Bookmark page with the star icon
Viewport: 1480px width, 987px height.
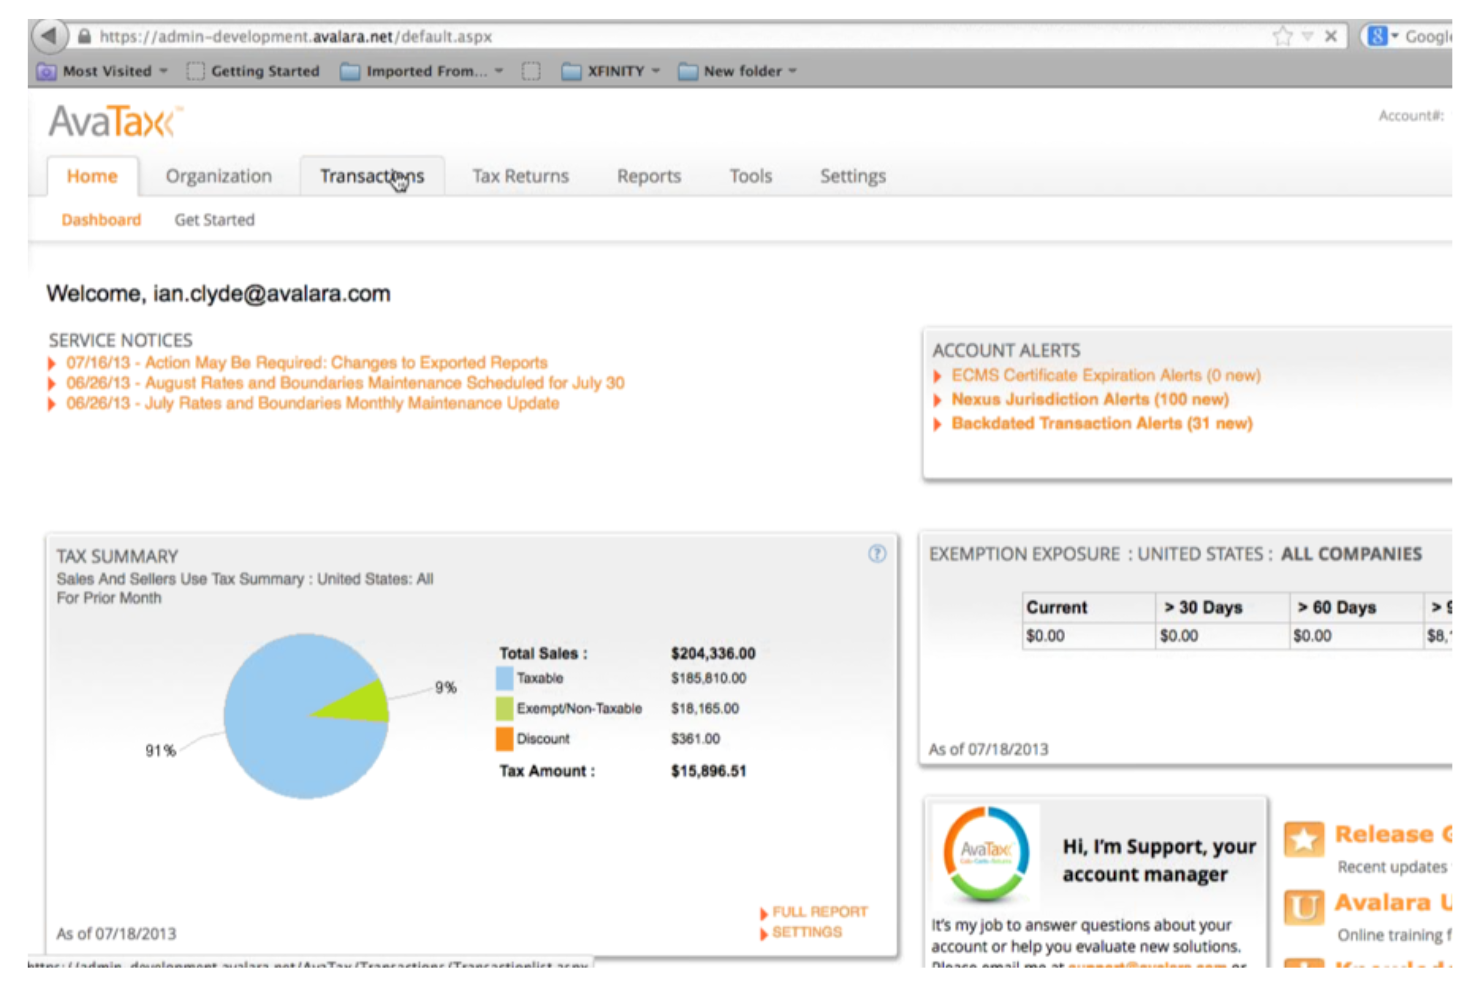[x=1282, y=36]
